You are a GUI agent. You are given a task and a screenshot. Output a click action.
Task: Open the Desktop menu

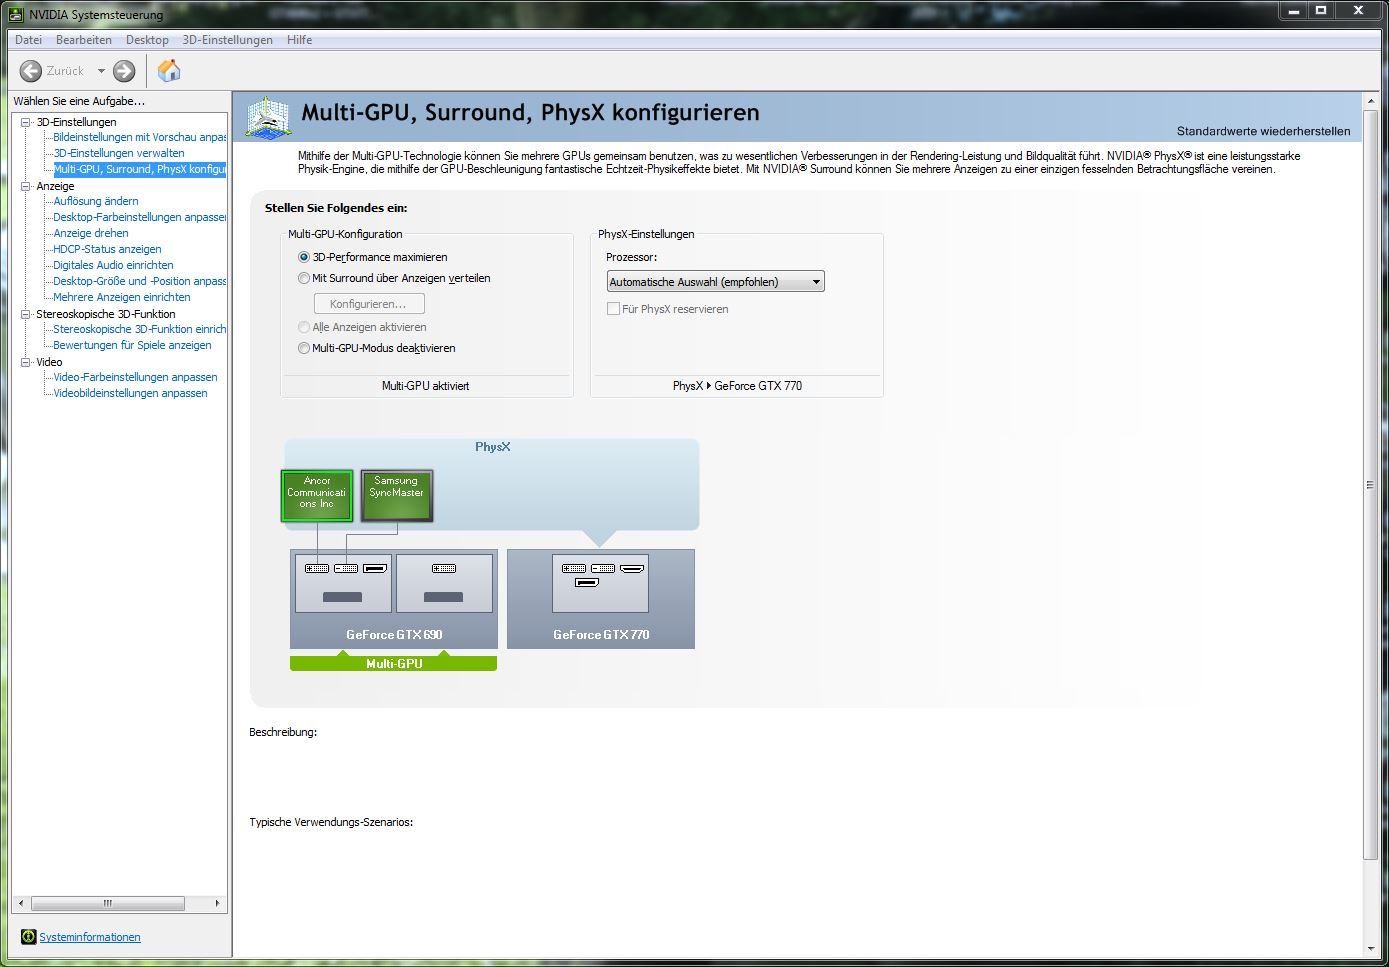pos(147,40)
